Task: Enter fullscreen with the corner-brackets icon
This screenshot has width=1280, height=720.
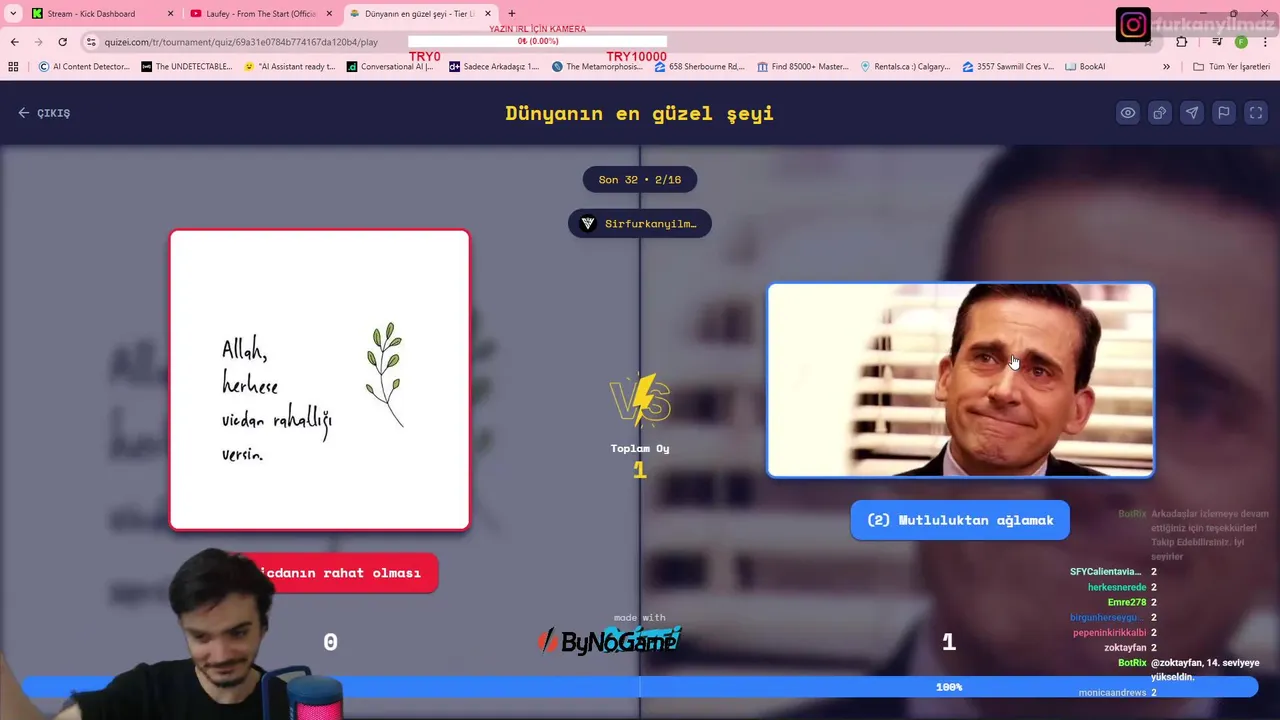Action: [1256, 113]
